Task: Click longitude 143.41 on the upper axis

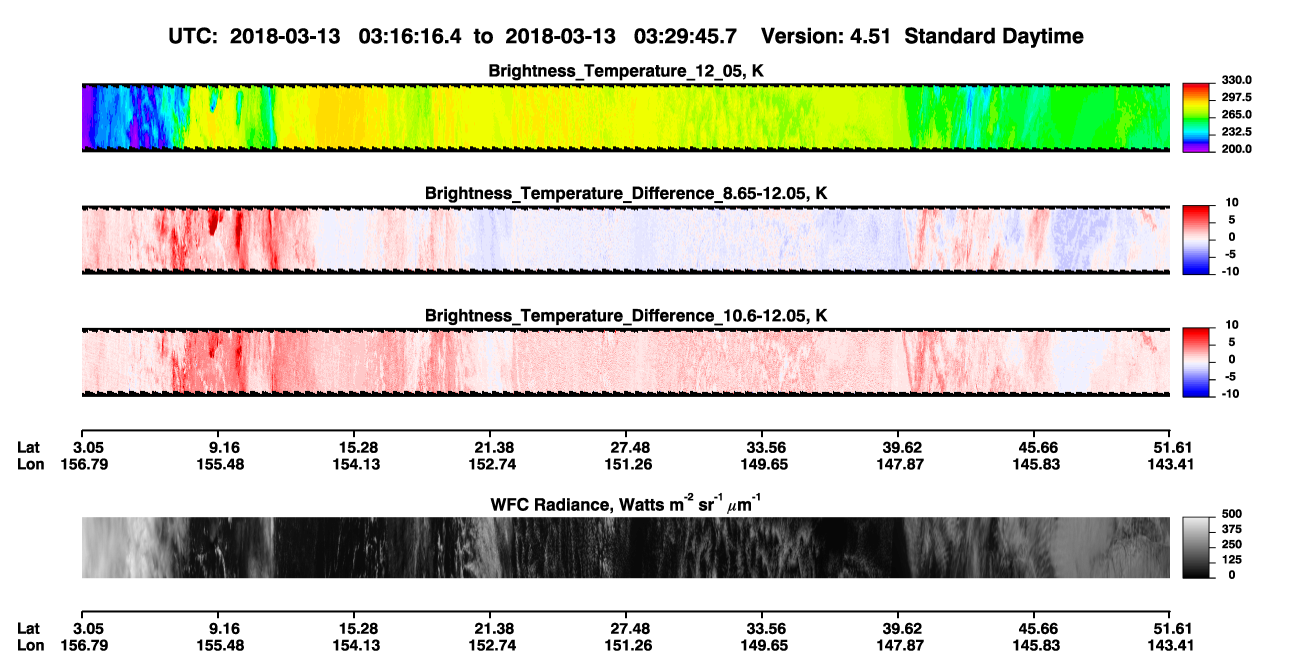Action: pos(1173,464)
